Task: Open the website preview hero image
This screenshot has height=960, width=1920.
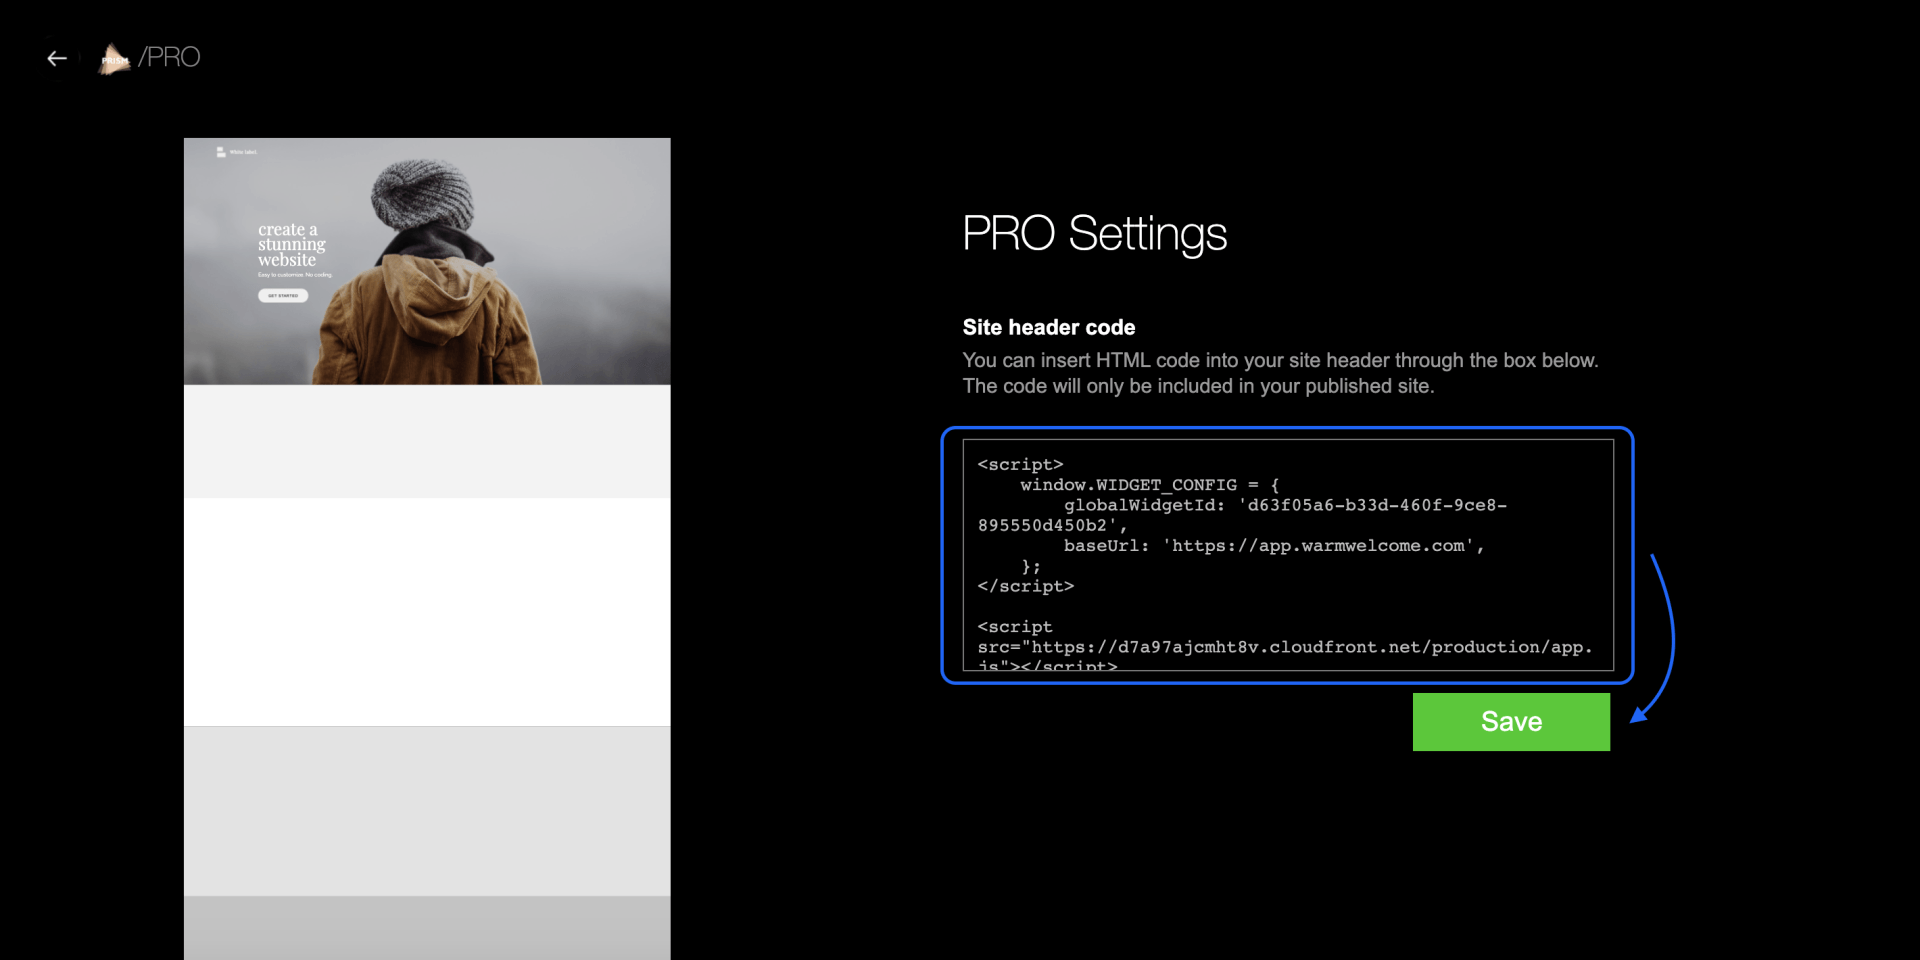Action: click(x=427, y=261)
